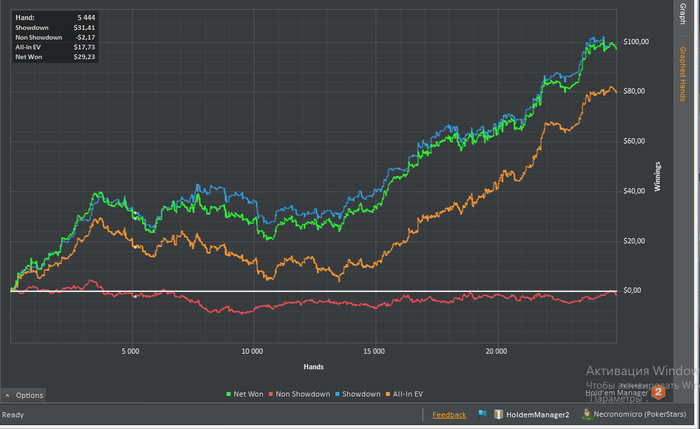Click the $60,00 winnings axis label
This screenshot has width=700, height=429.
click(x=634, y=141)
